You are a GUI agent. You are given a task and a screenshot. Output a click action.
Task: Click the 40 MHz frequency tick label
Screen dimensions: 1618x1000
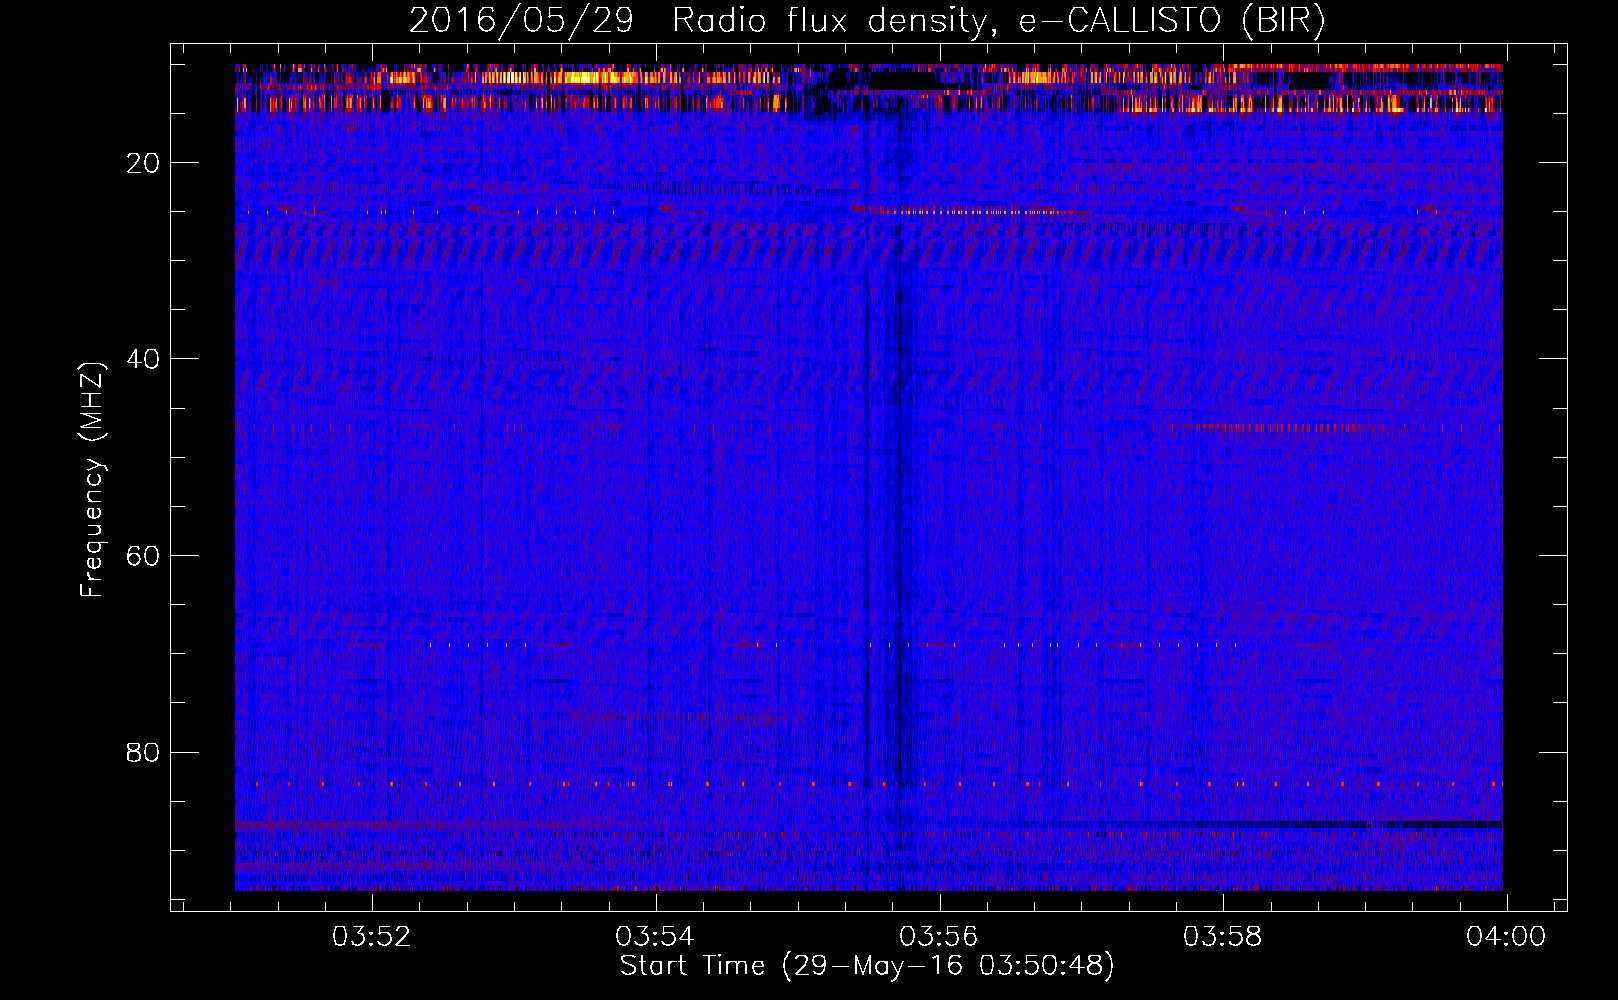pos(144,359)
